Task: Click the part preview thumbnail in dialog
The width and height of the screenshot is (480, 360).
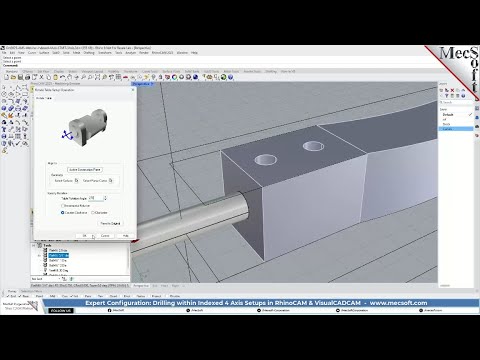Action: (x=85, y=128)
